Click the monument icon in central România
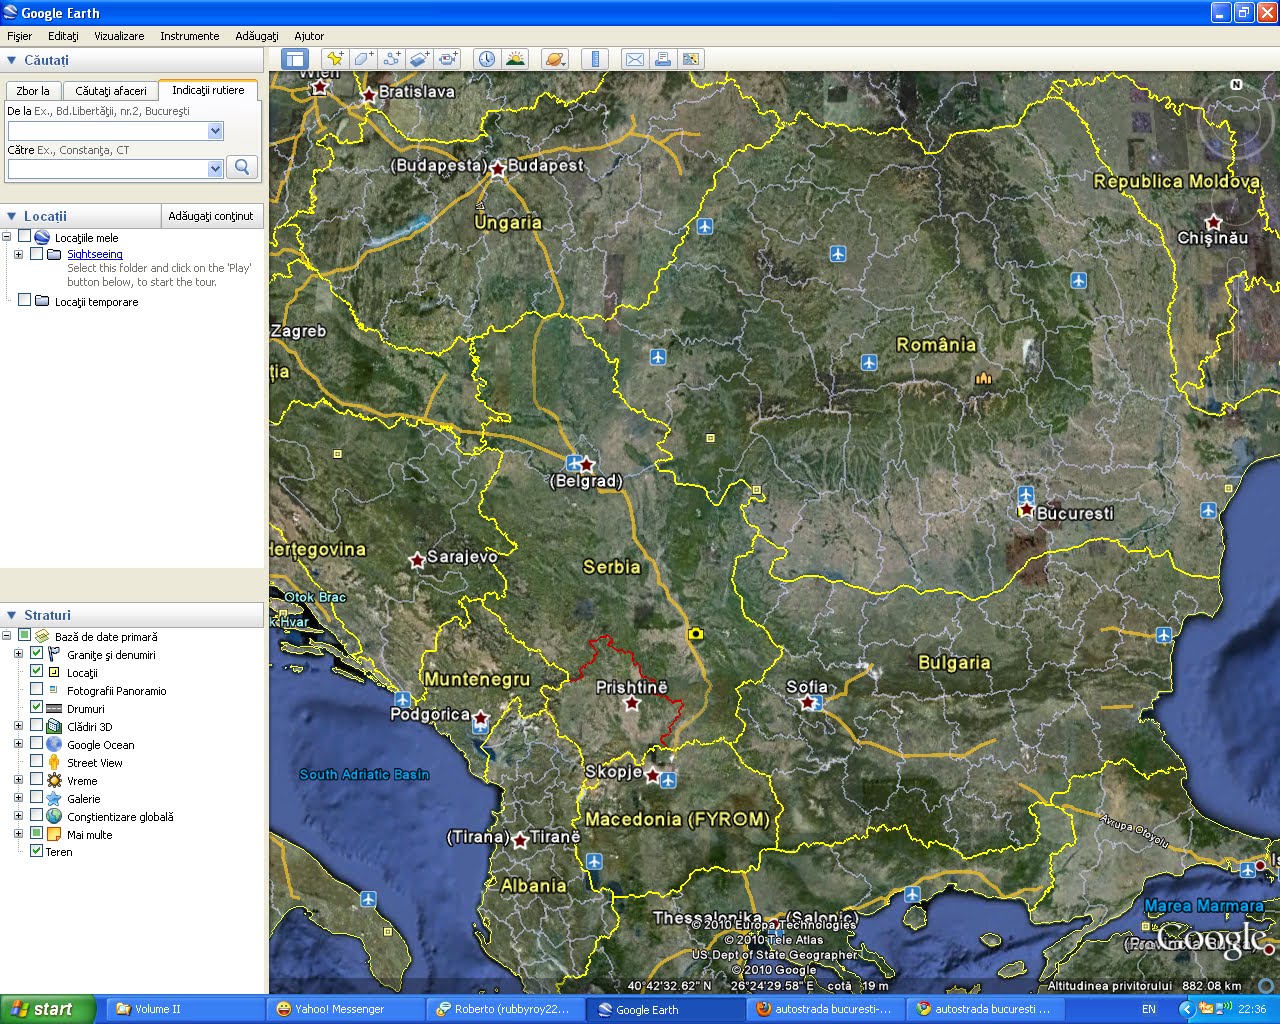 click(983, 378)
